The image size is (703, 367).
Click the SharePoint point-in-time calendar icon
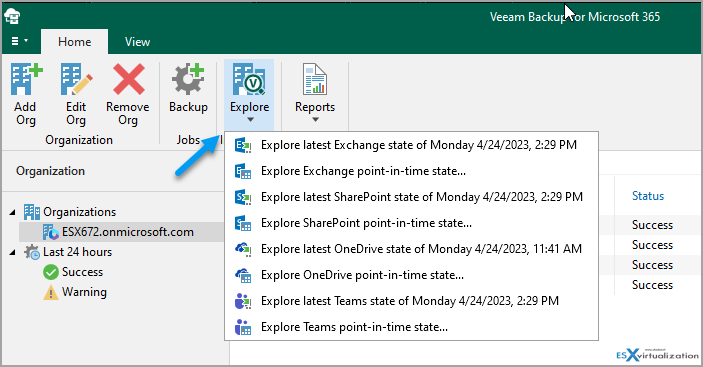[x=243, y=223]
